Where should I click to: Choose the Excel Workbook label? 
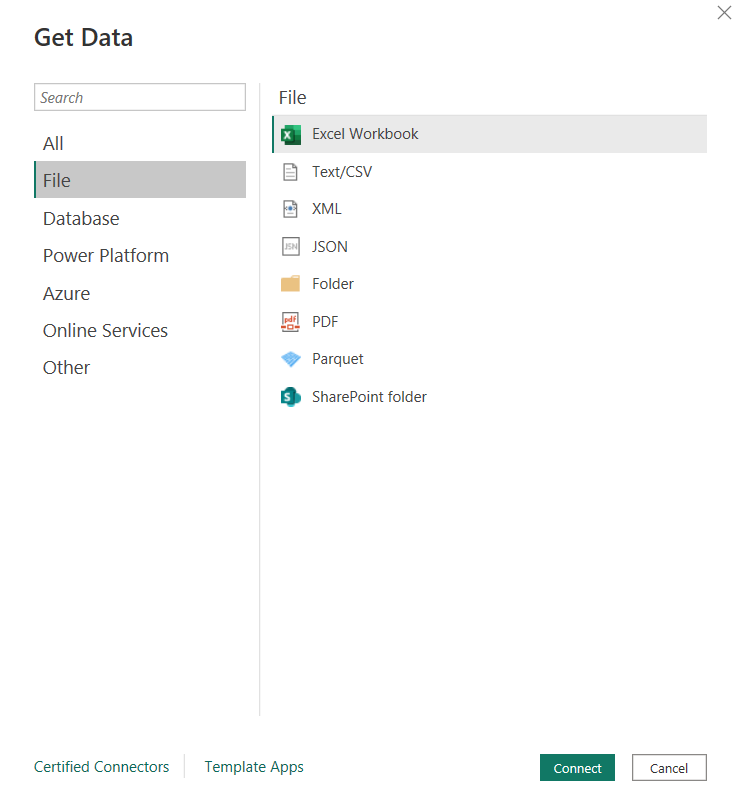(x=365, y=134)
